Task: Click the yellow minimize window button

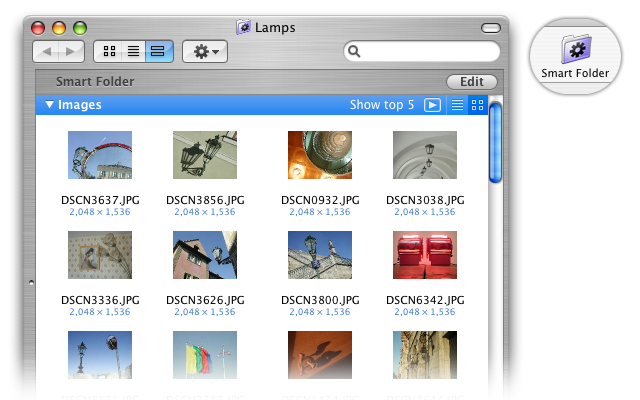Action: tap(59, 28)
